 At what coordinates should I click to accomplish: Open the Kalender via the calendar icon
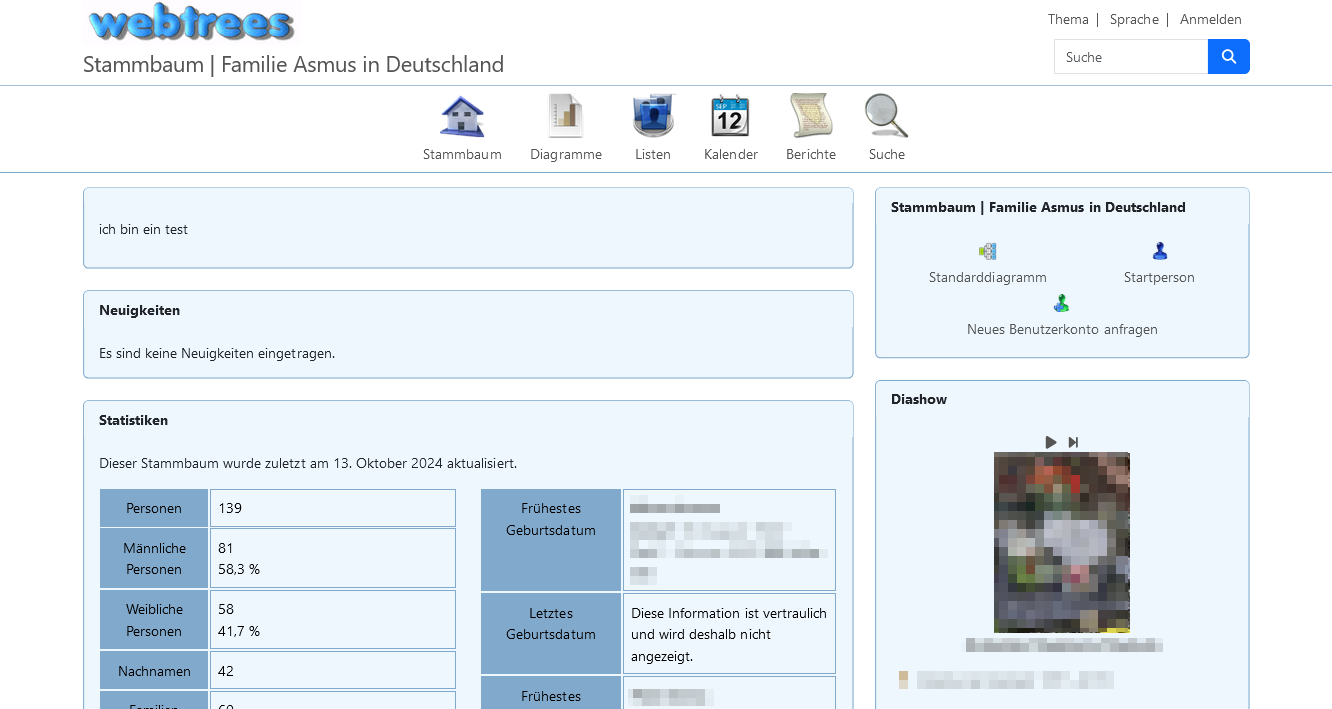point(730,114)
